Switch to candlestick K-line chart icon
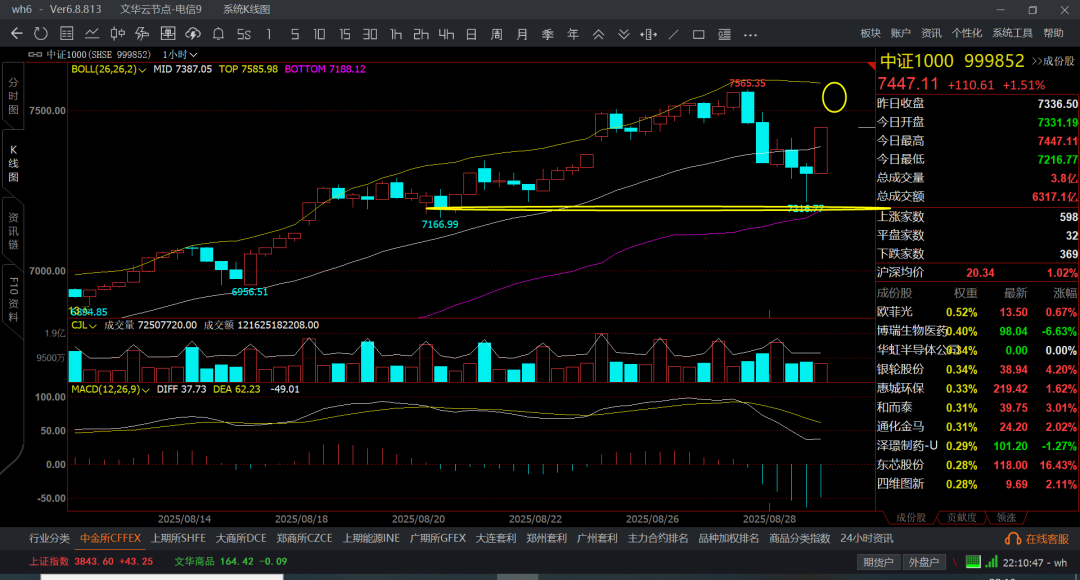The image size is (1080, 580). click(118, 34)
